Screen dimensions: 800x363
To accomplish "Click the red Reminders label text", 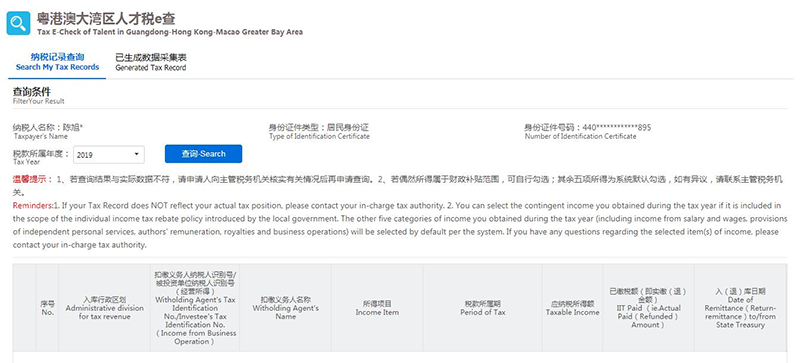I will coord(33,206).
